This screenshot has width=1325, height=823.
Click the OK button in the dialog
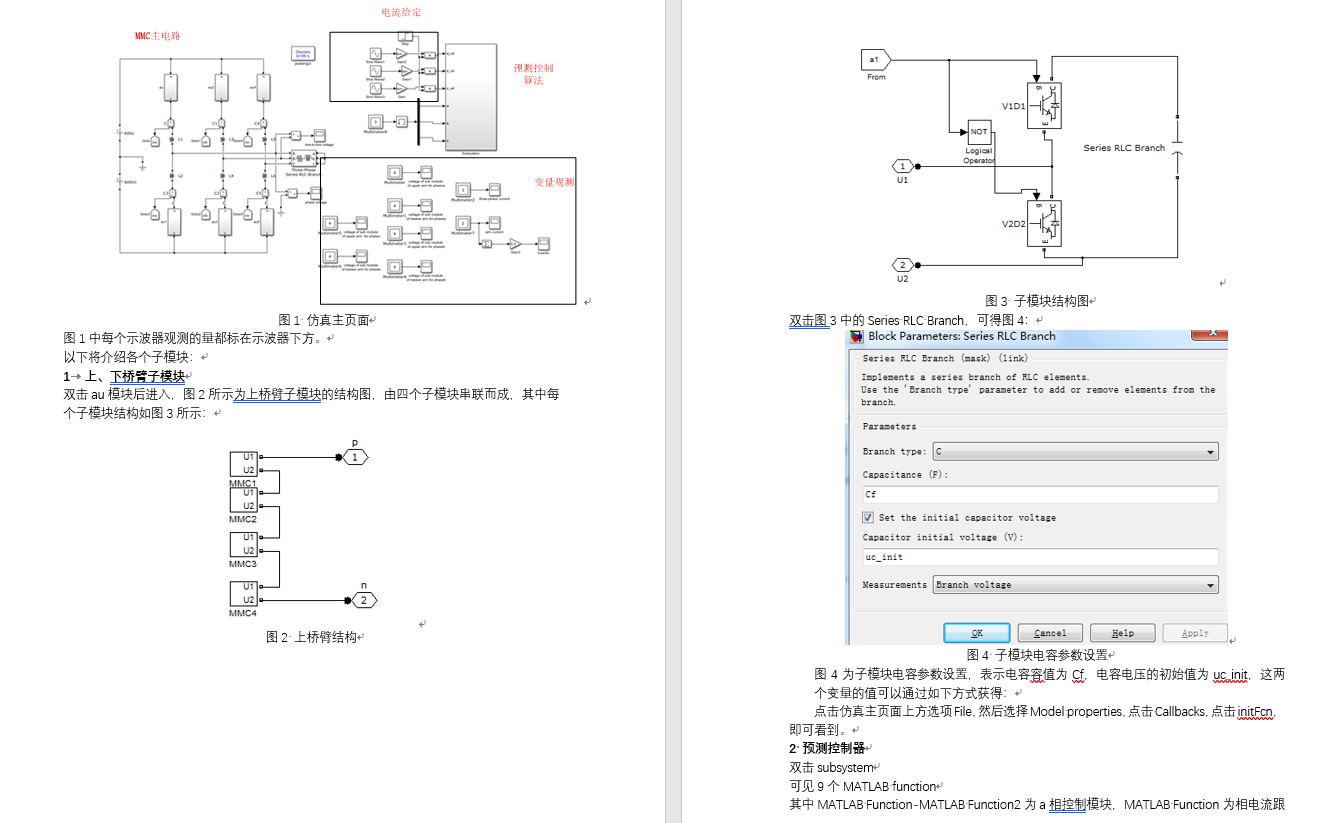click(x=976, y=632)
